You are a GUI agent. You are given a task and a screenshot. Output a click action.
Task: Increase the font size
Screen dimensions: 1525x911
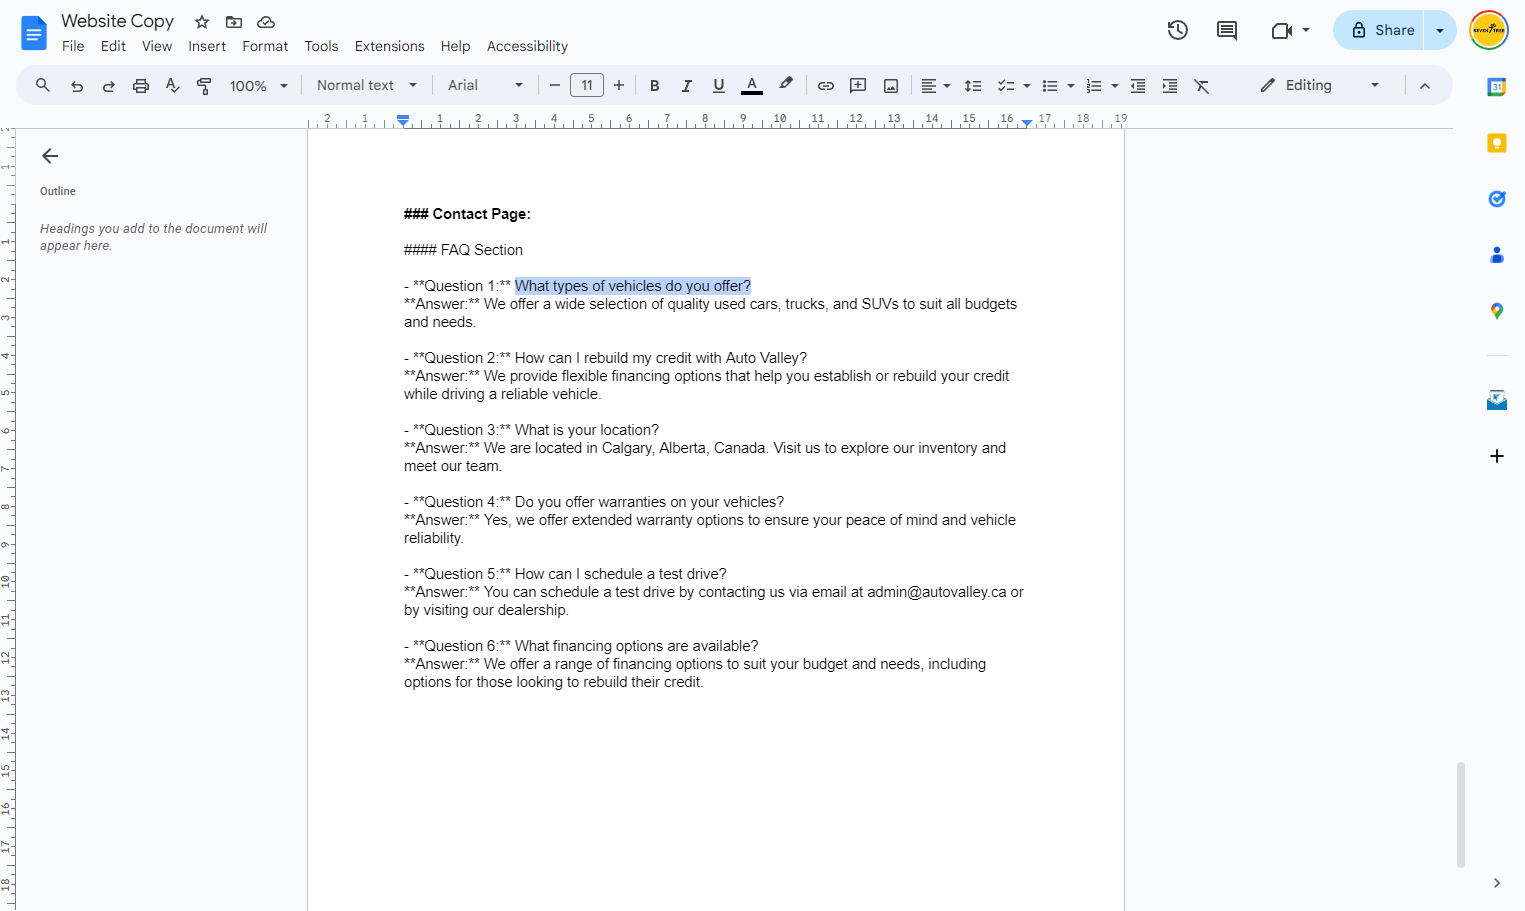coord(619,86)
